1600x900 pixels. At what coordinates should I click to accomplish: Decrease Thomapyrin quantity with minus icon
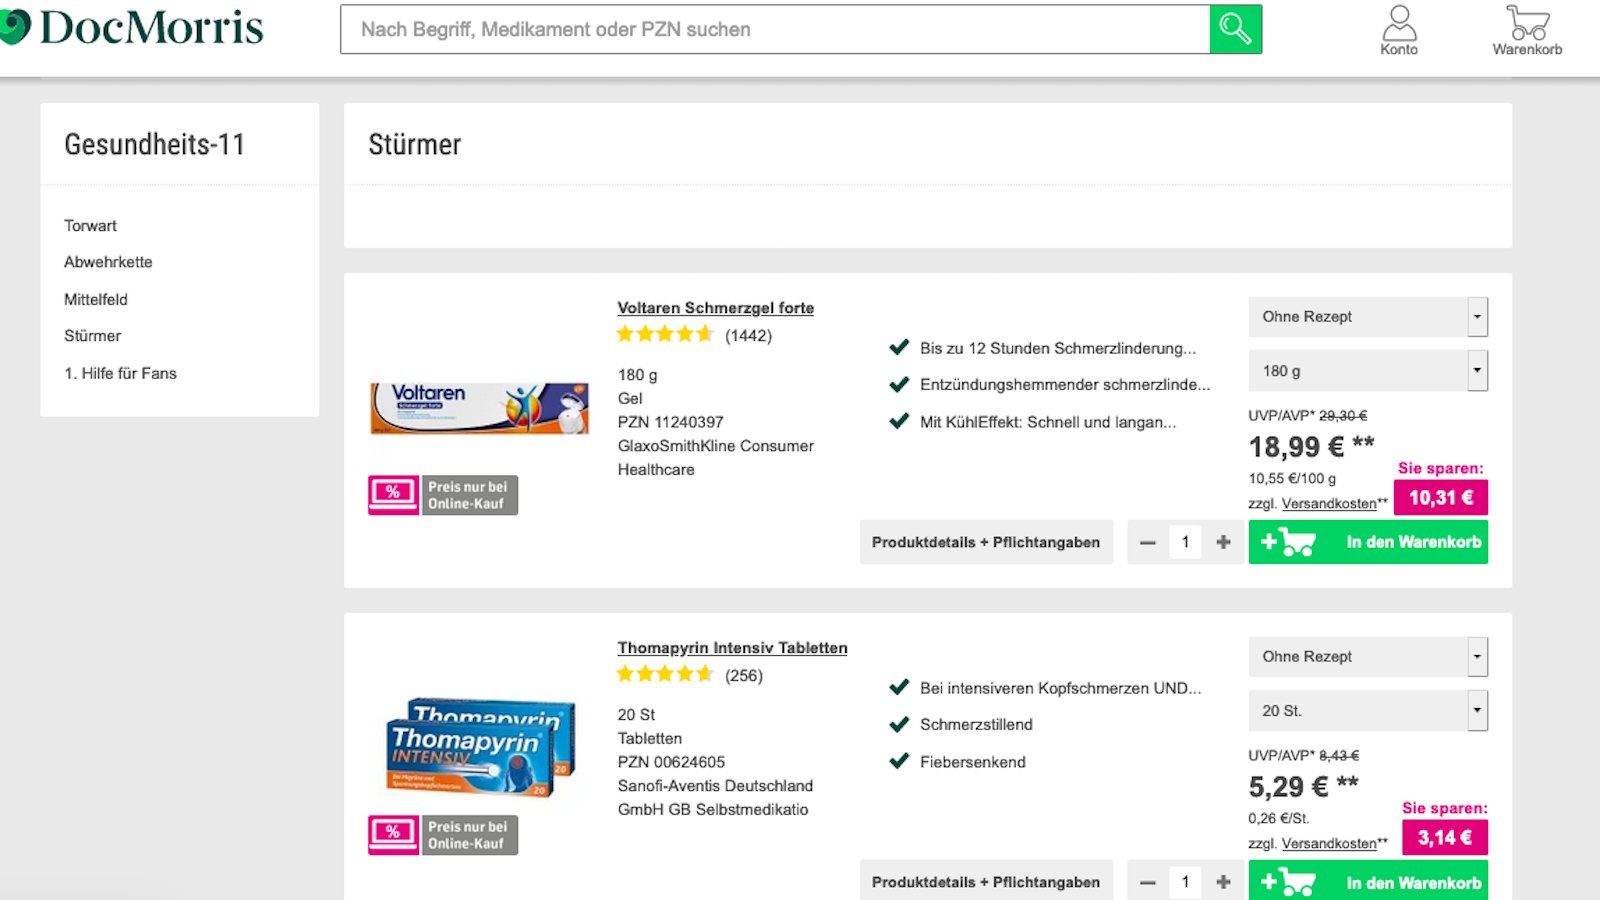pyautogui.click(x=1148, y=882)
